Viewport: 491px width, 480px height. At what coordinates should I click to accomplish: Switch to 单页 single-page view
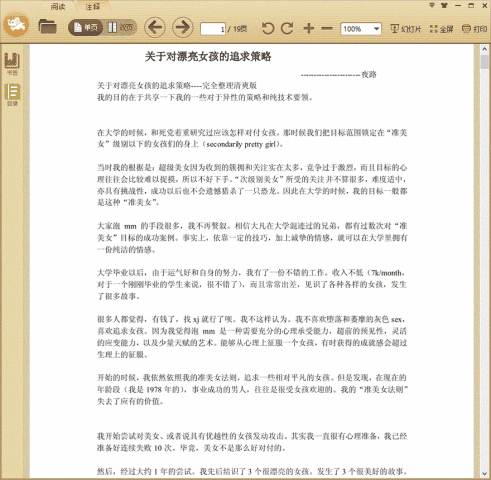click(x=85, y=27)
